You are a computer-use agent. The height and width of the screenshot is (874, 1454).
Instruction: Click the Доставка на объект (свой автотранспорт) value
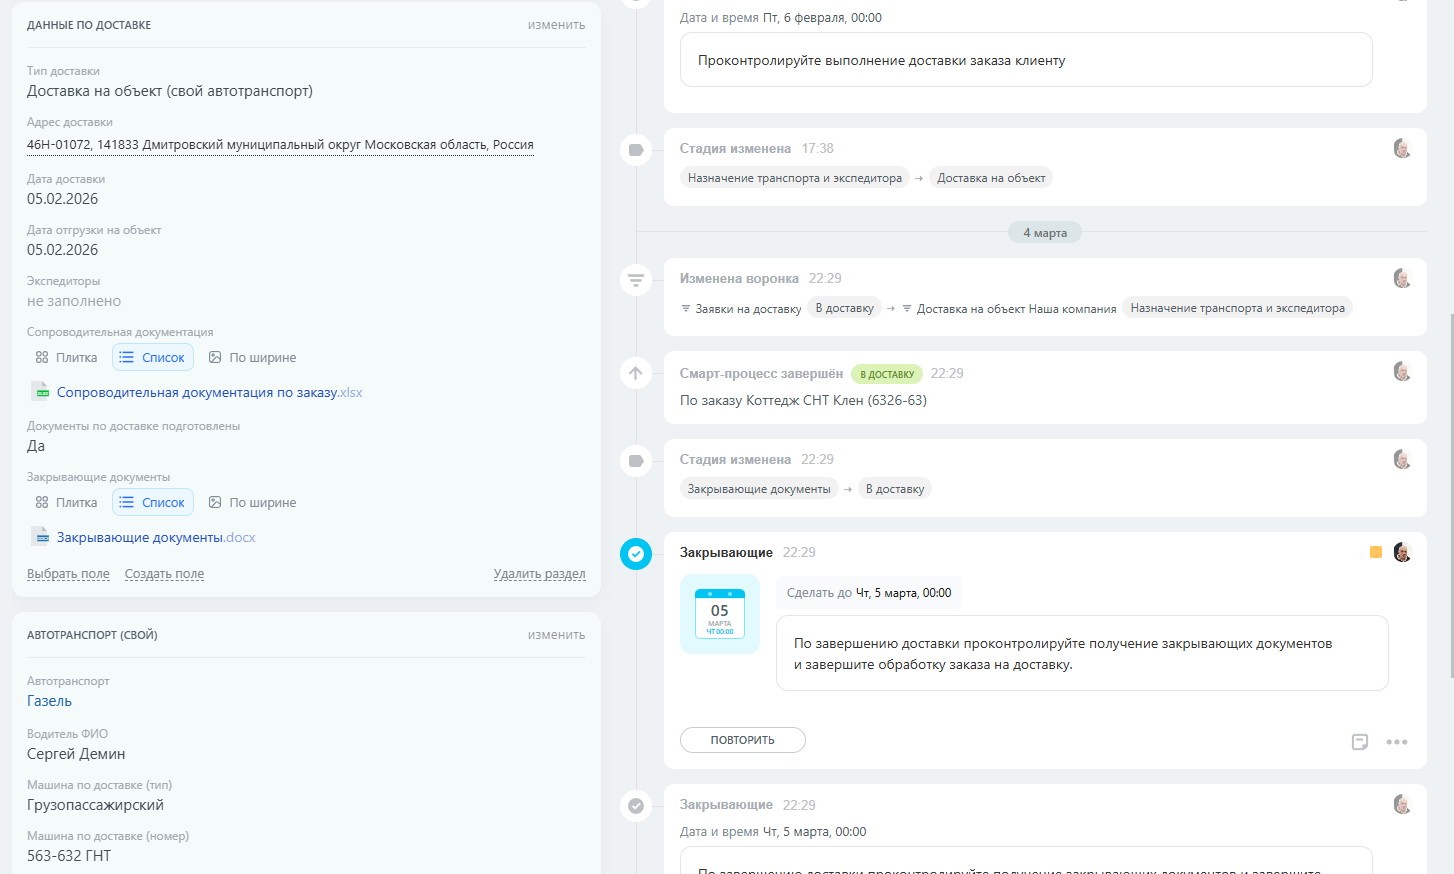tap(170, 91)
